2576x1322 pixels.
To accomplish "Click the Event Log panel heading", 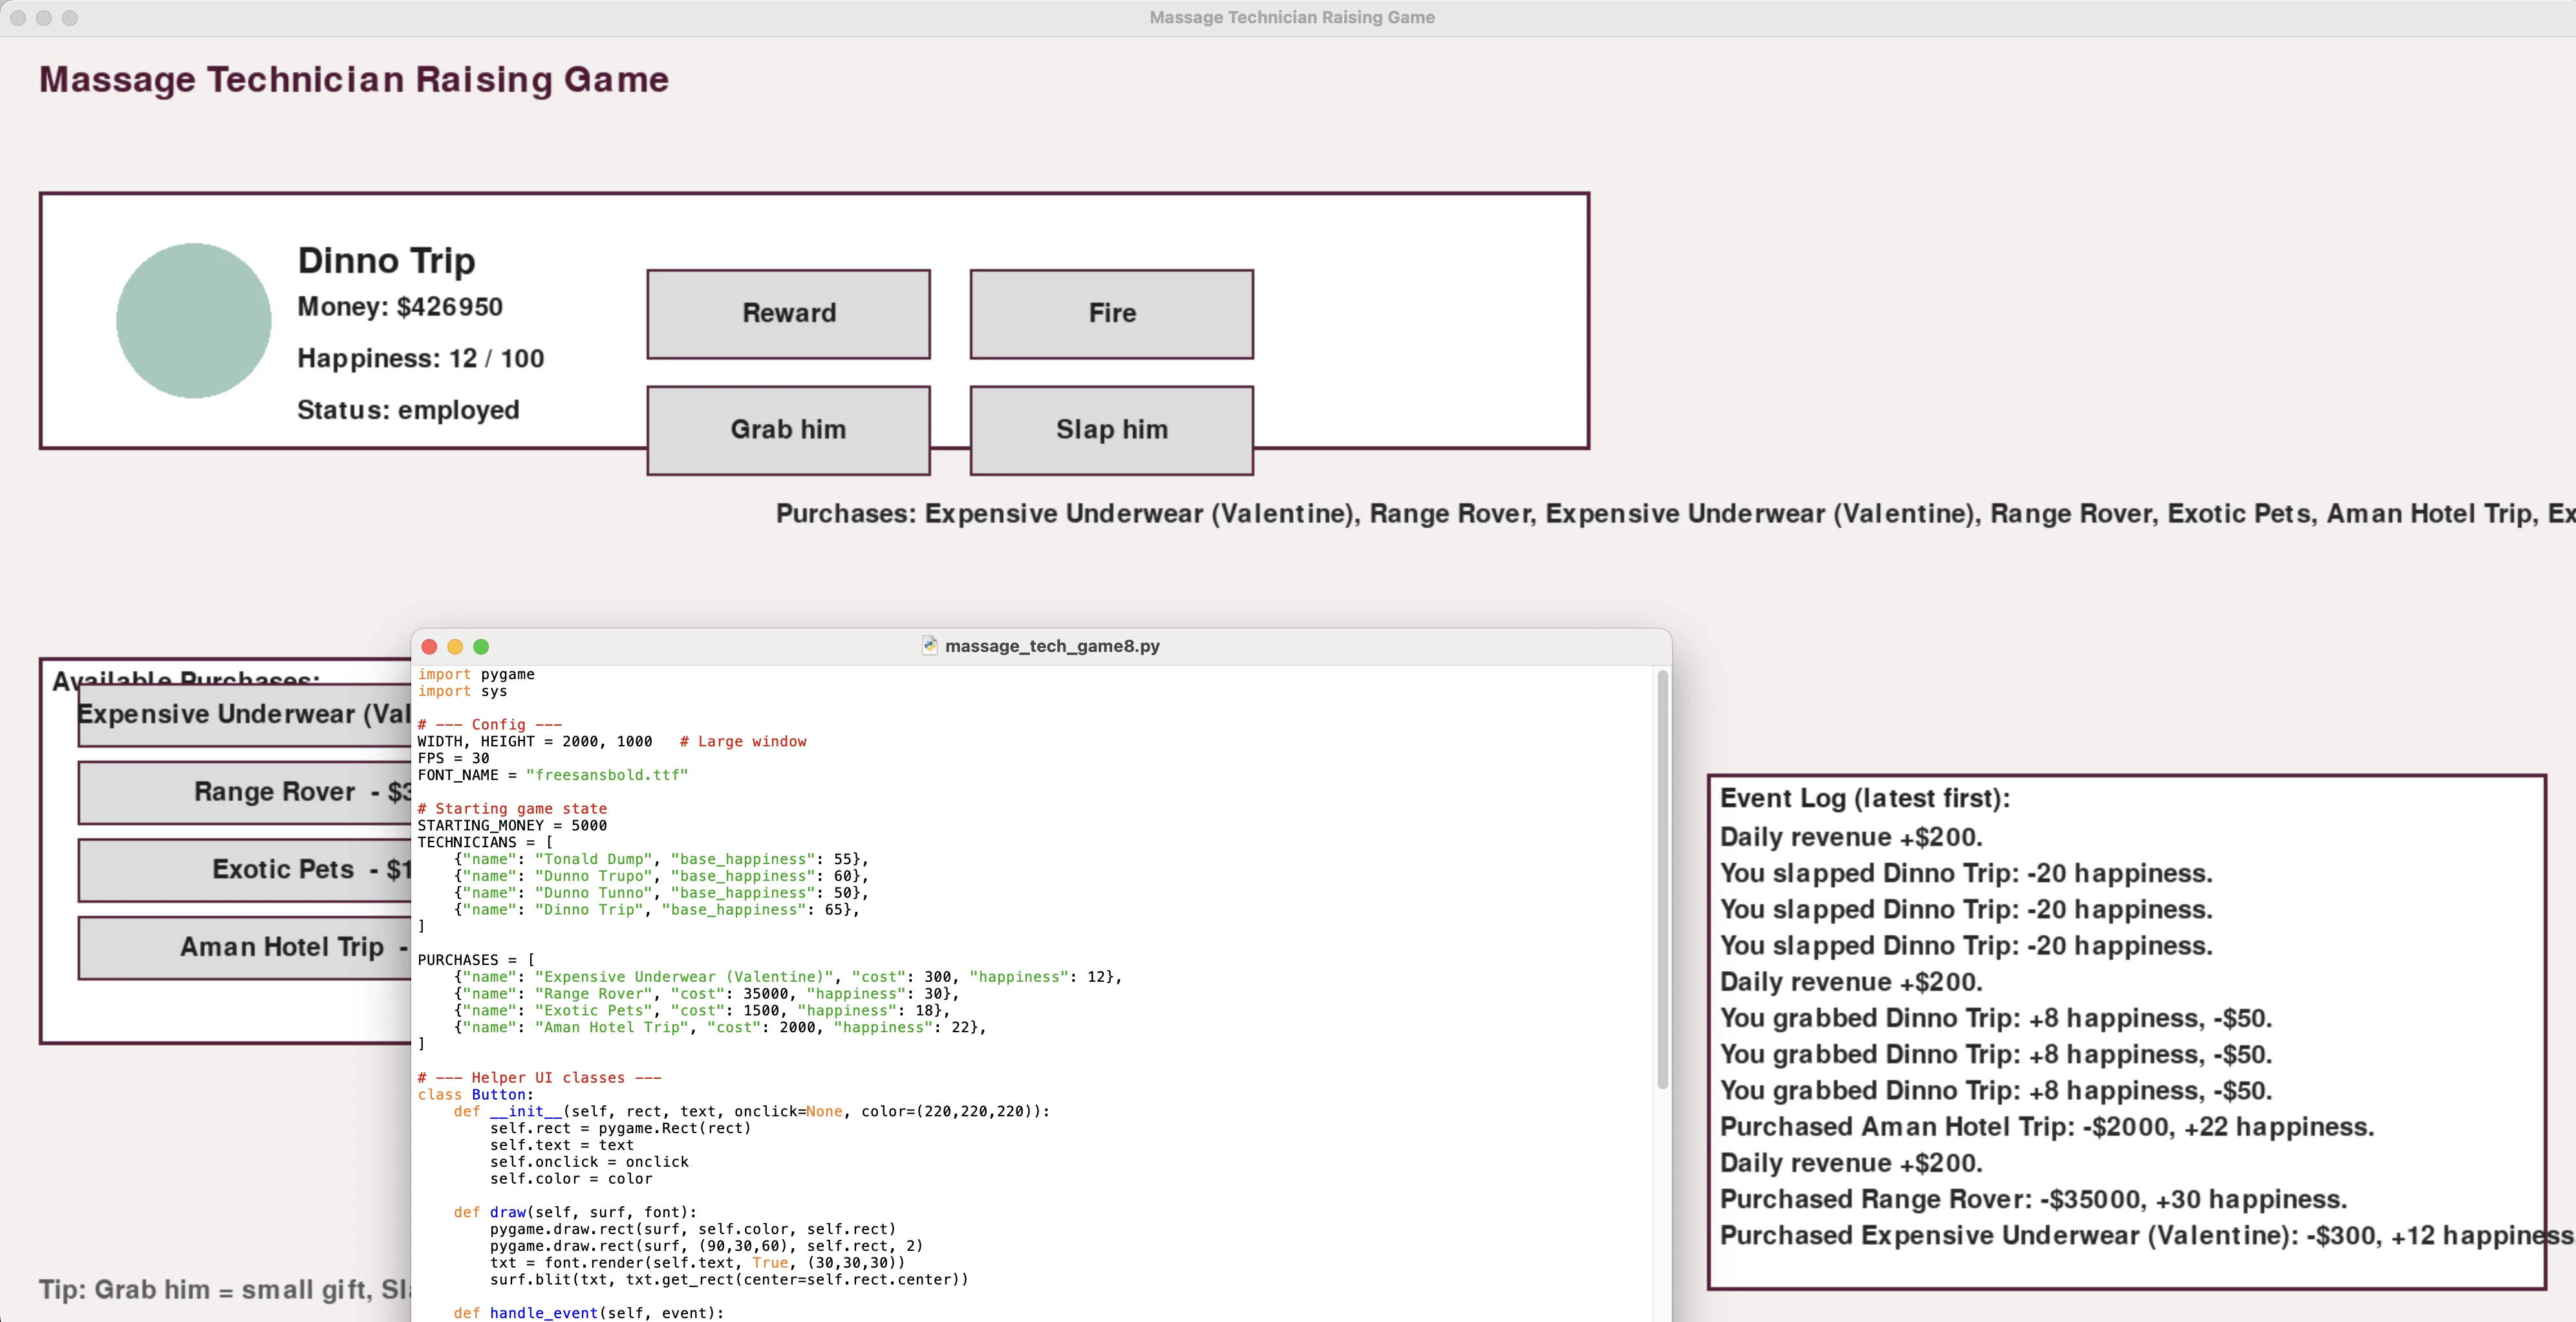I will [x=1864, y=798].
